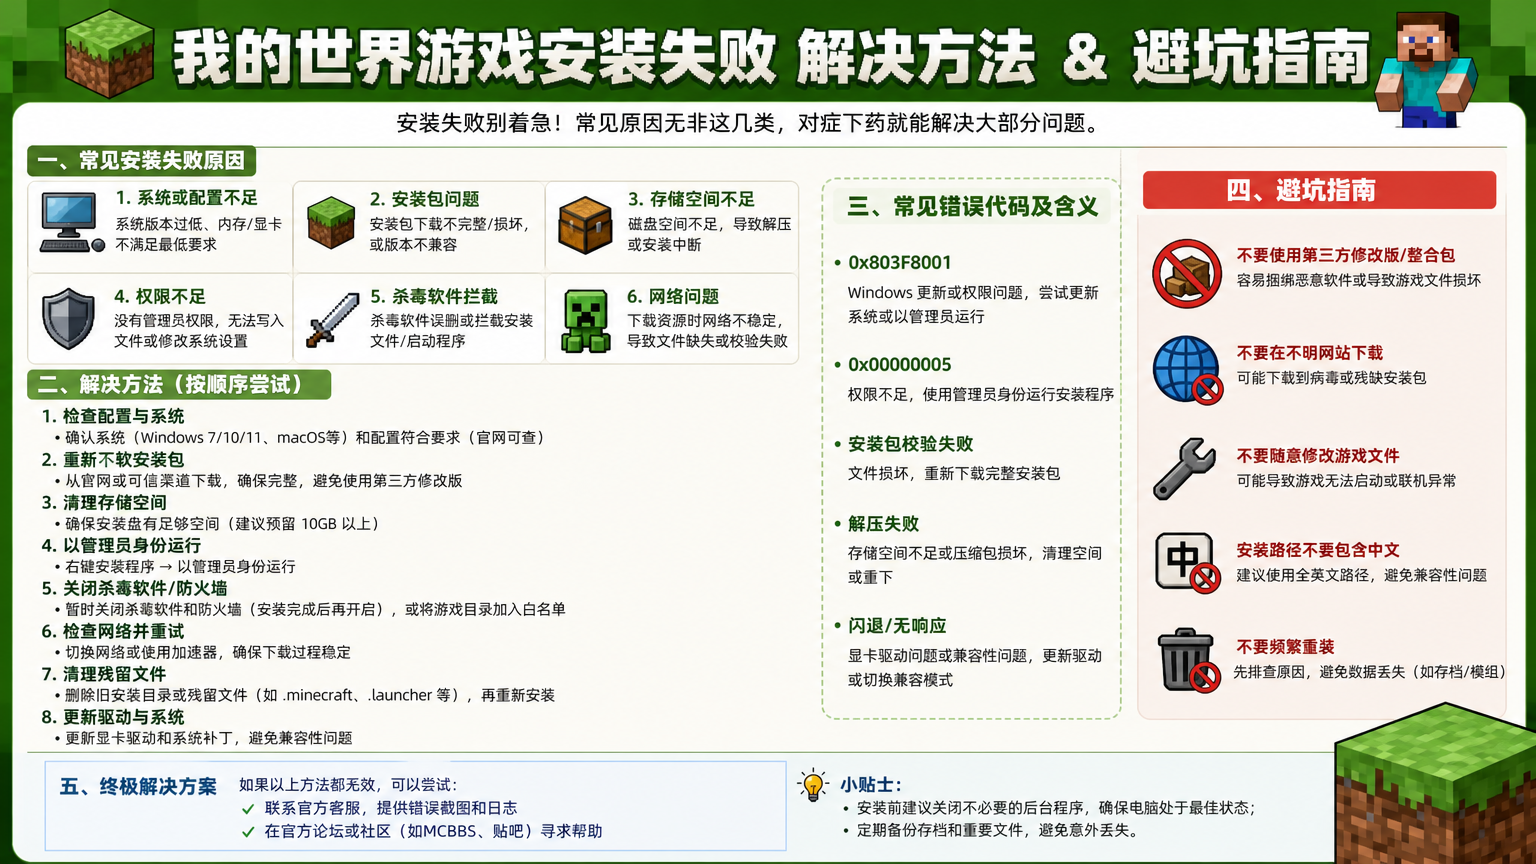Click step 5. 关闭杀毒软件/防火墙
The height and width of the screenshot is (864, 1536).
click(134, 588)
